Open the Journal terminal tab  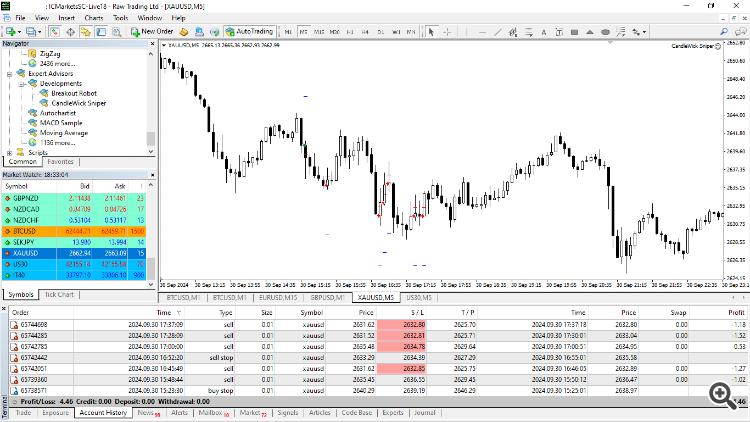(x=425, y=413)
